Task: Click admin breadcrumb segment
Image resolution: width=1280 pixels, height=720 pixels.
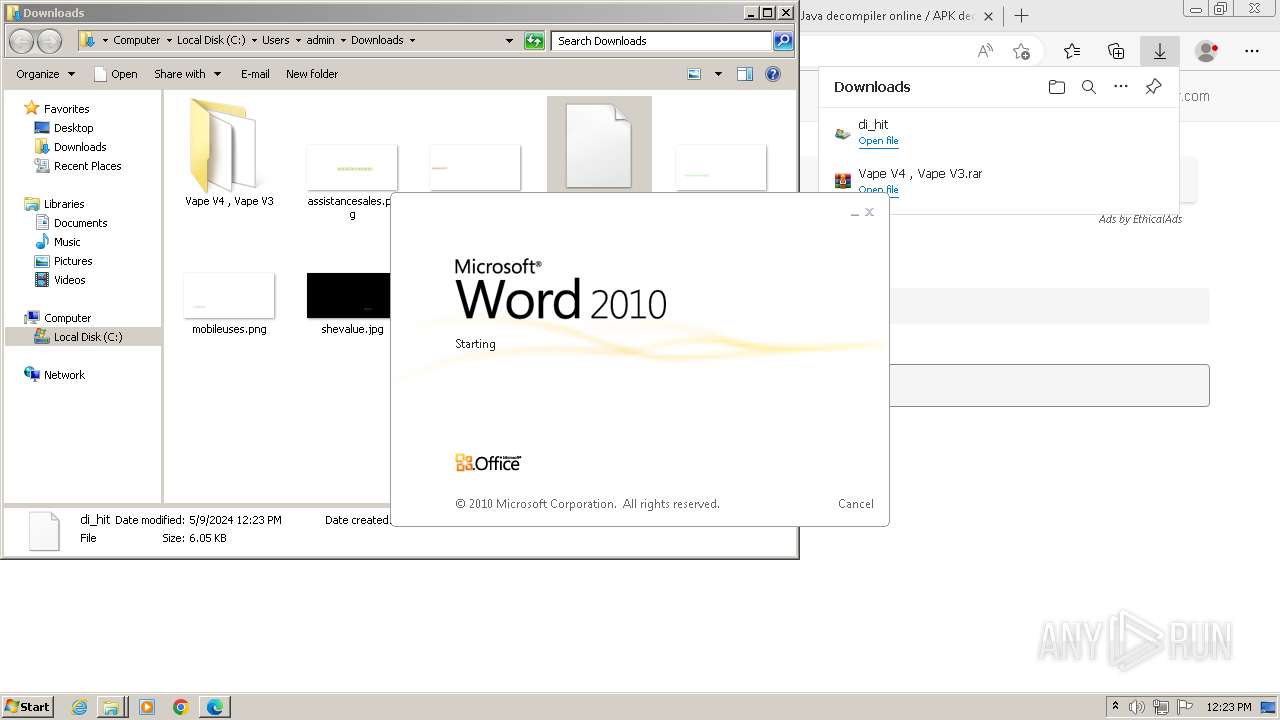Action: [x=320, y=41]
